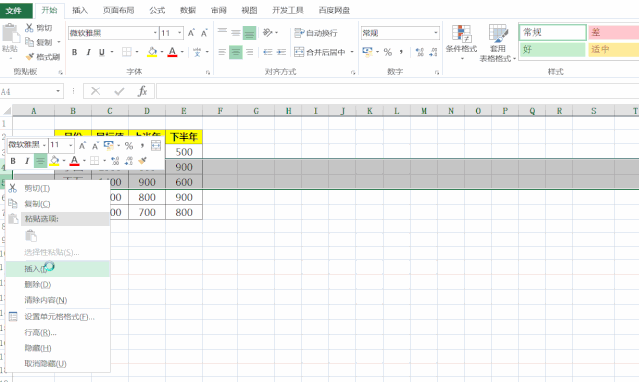Viewport: 639px width, 382px height.
Task: Toggle Underline in the ribbon
Action: tap(101, 52)
